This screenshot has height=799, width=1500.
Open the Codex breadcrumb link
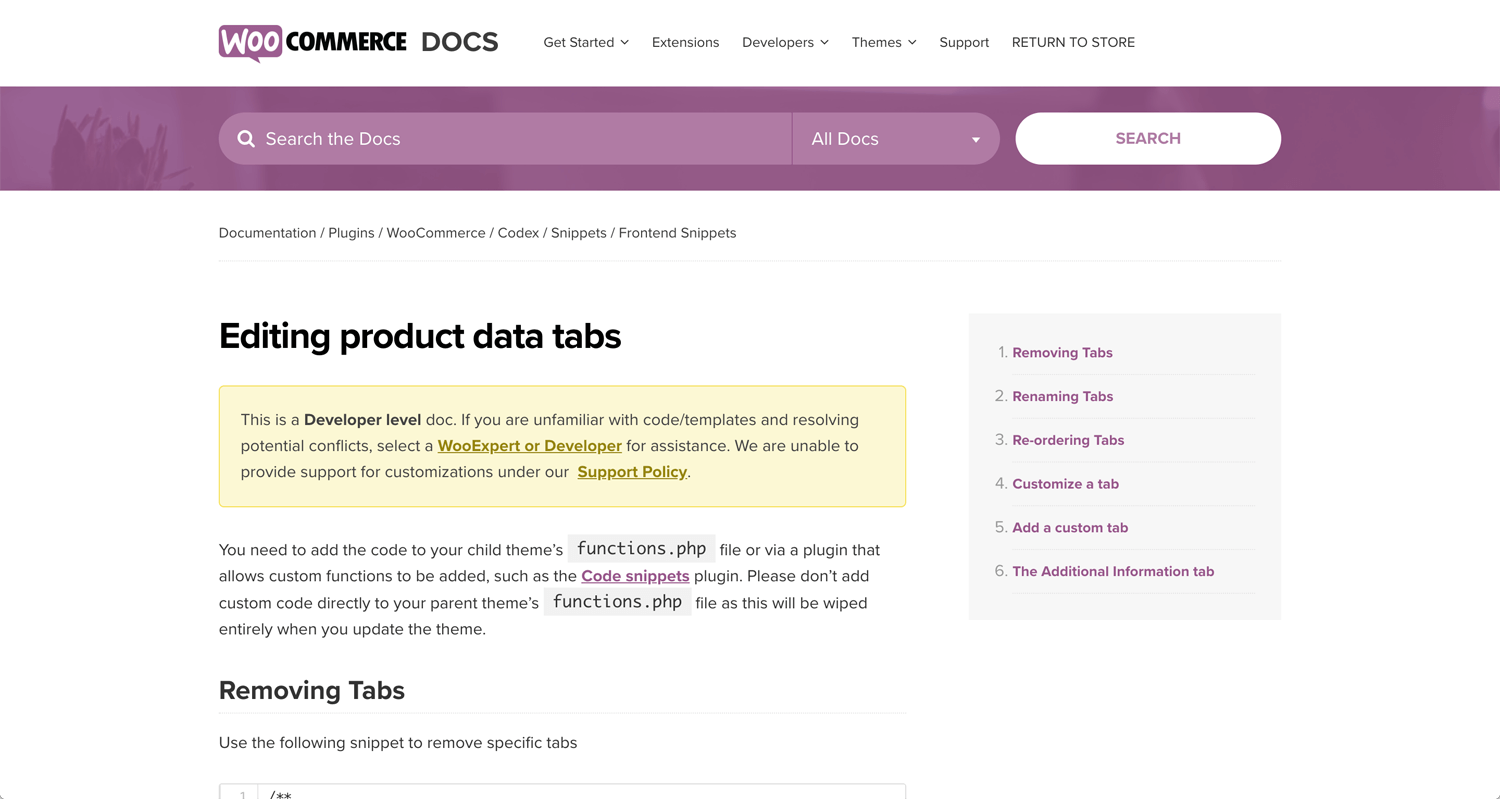pyautogui.click(x=518, y=233)
